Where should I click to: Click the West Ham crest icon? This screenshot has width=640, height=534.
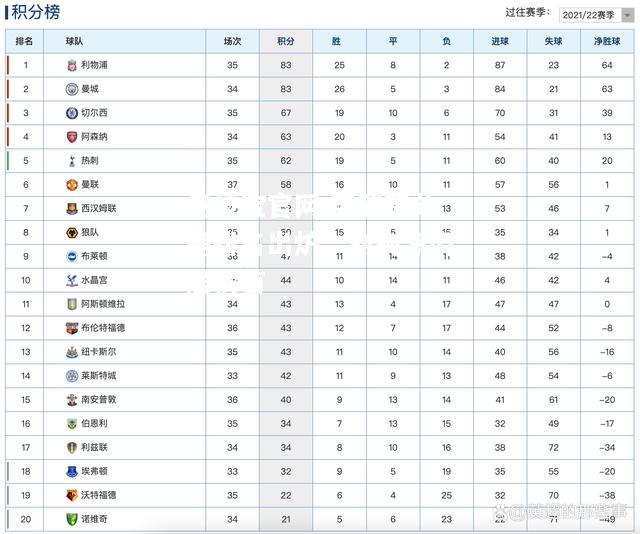pos(72,209)
